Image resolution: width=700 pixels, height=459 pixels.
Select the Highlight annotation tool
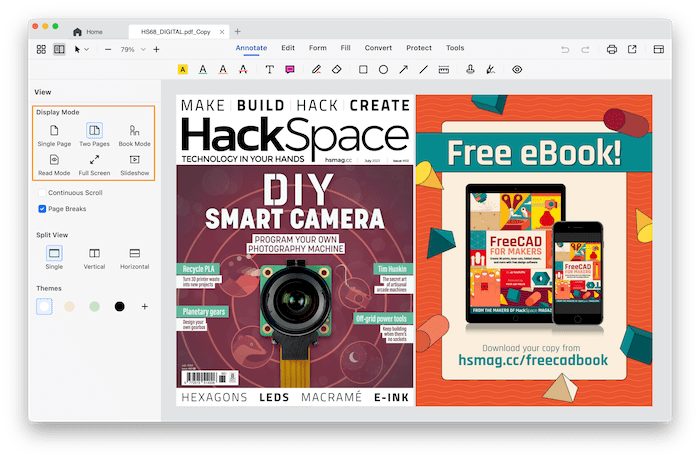click(183, 70)
